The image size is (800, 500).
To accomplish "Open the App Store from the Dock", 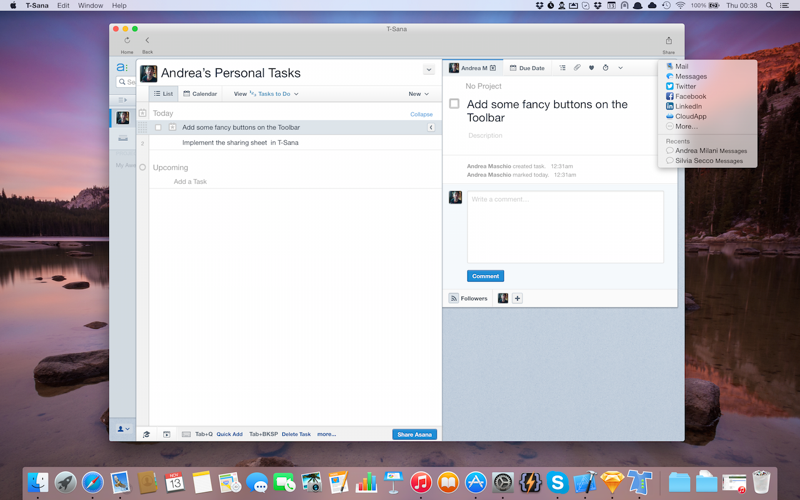I will [x=476, y=482].
